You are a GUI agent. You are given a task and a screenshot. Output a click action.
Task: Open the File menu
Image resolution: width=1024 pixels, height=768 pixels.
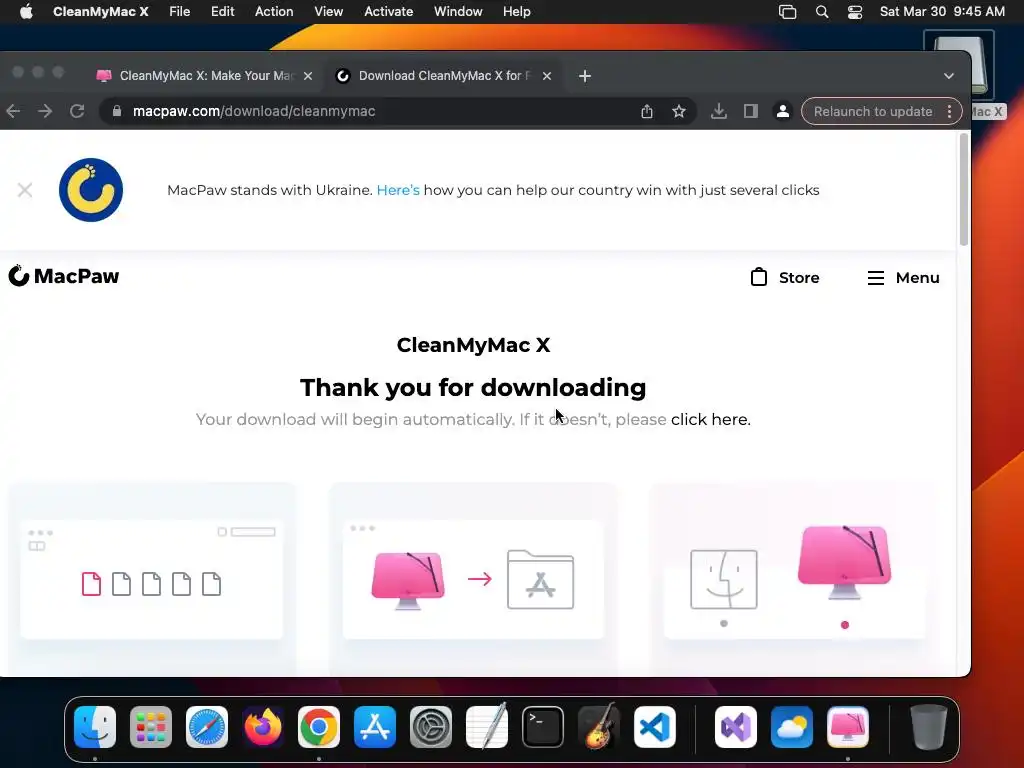[180, 12]
